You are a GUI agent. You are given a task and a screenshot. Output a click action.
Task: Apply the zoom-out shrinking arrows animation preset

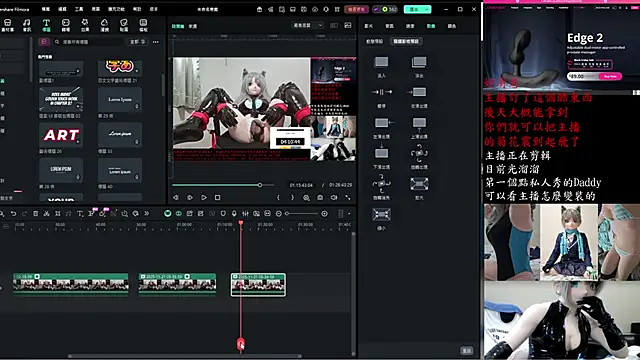tap(381, 214)
